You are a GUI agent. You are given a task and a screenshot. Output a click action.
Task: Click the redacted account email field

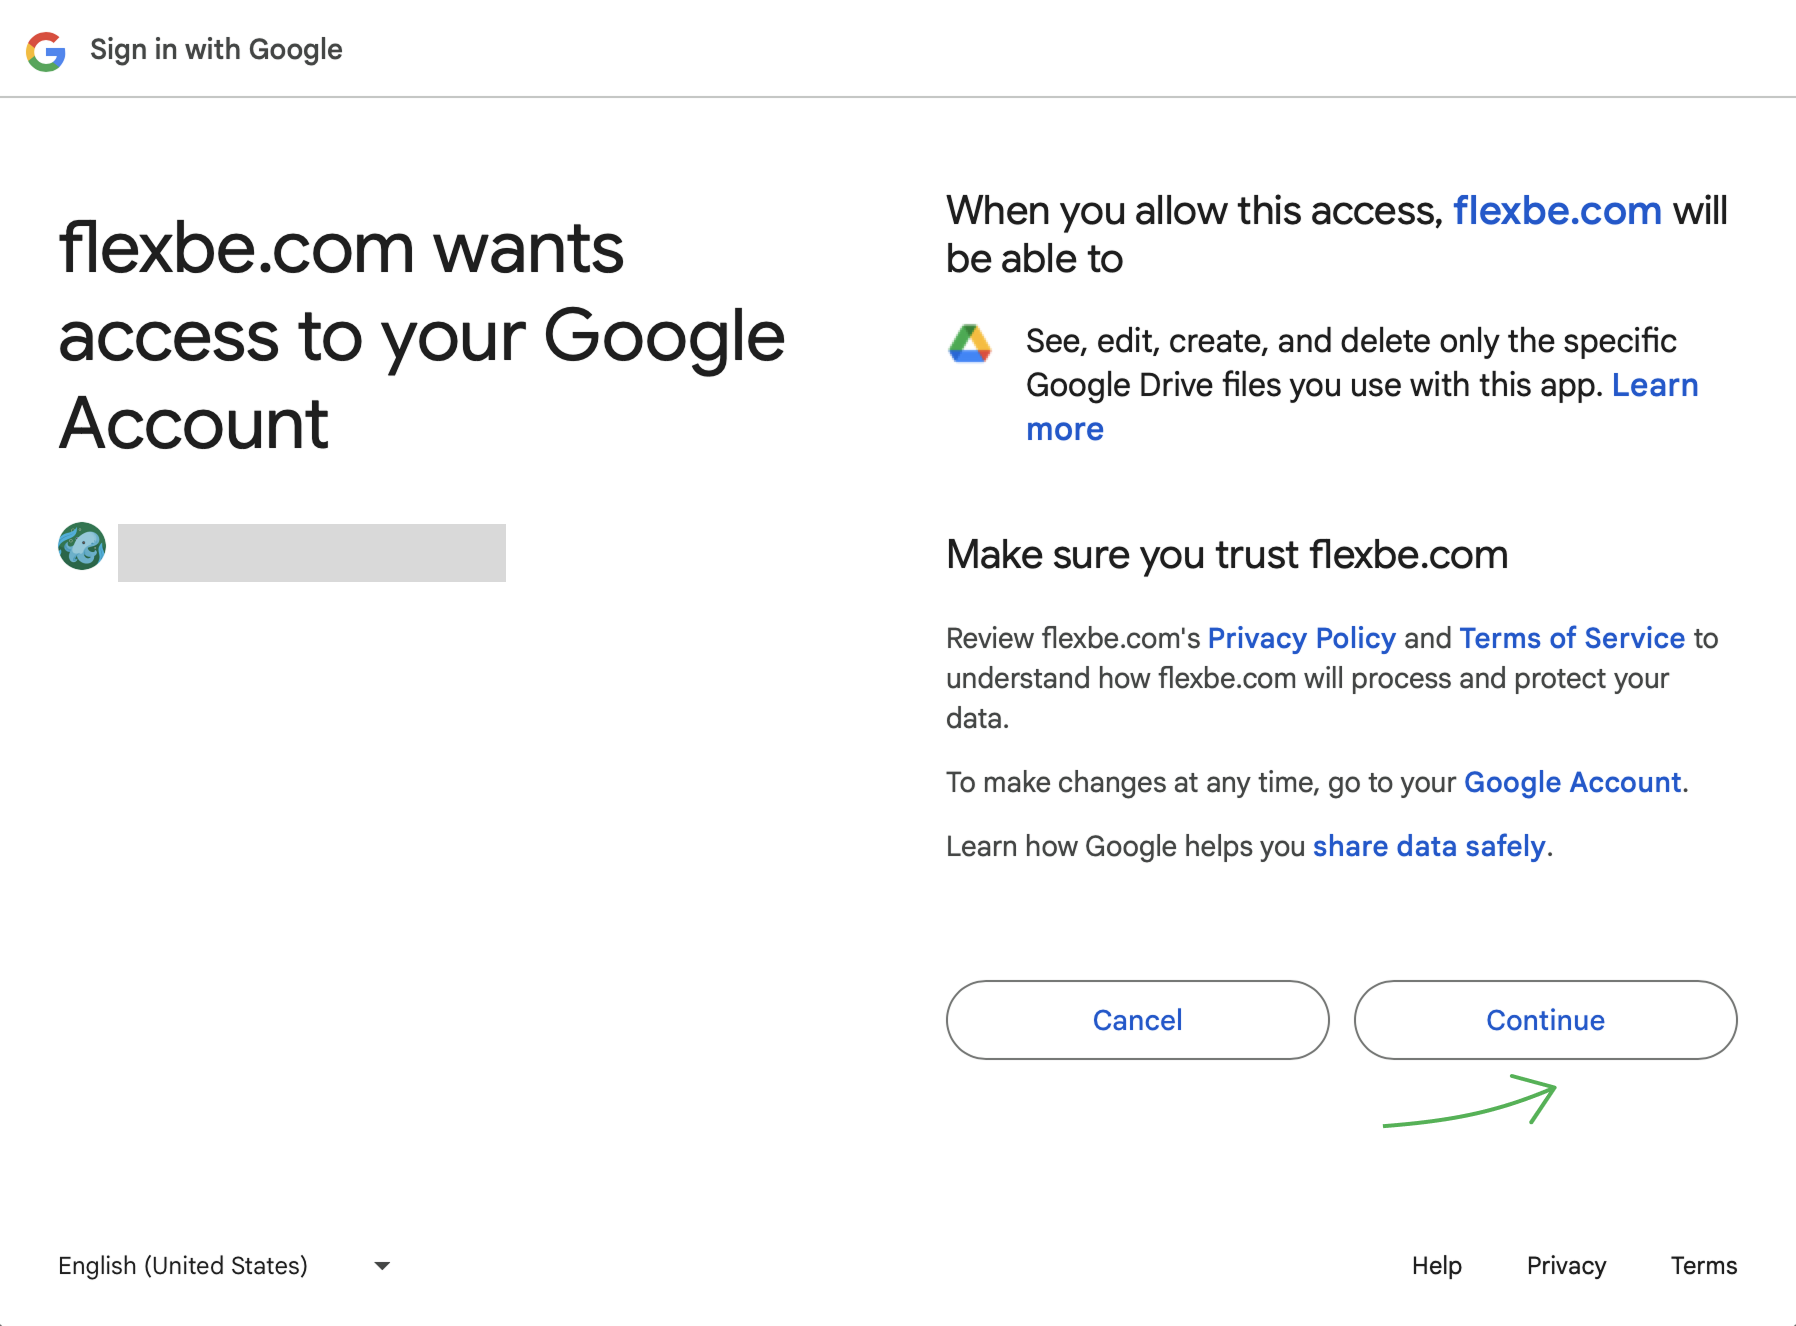pos(312,553)
